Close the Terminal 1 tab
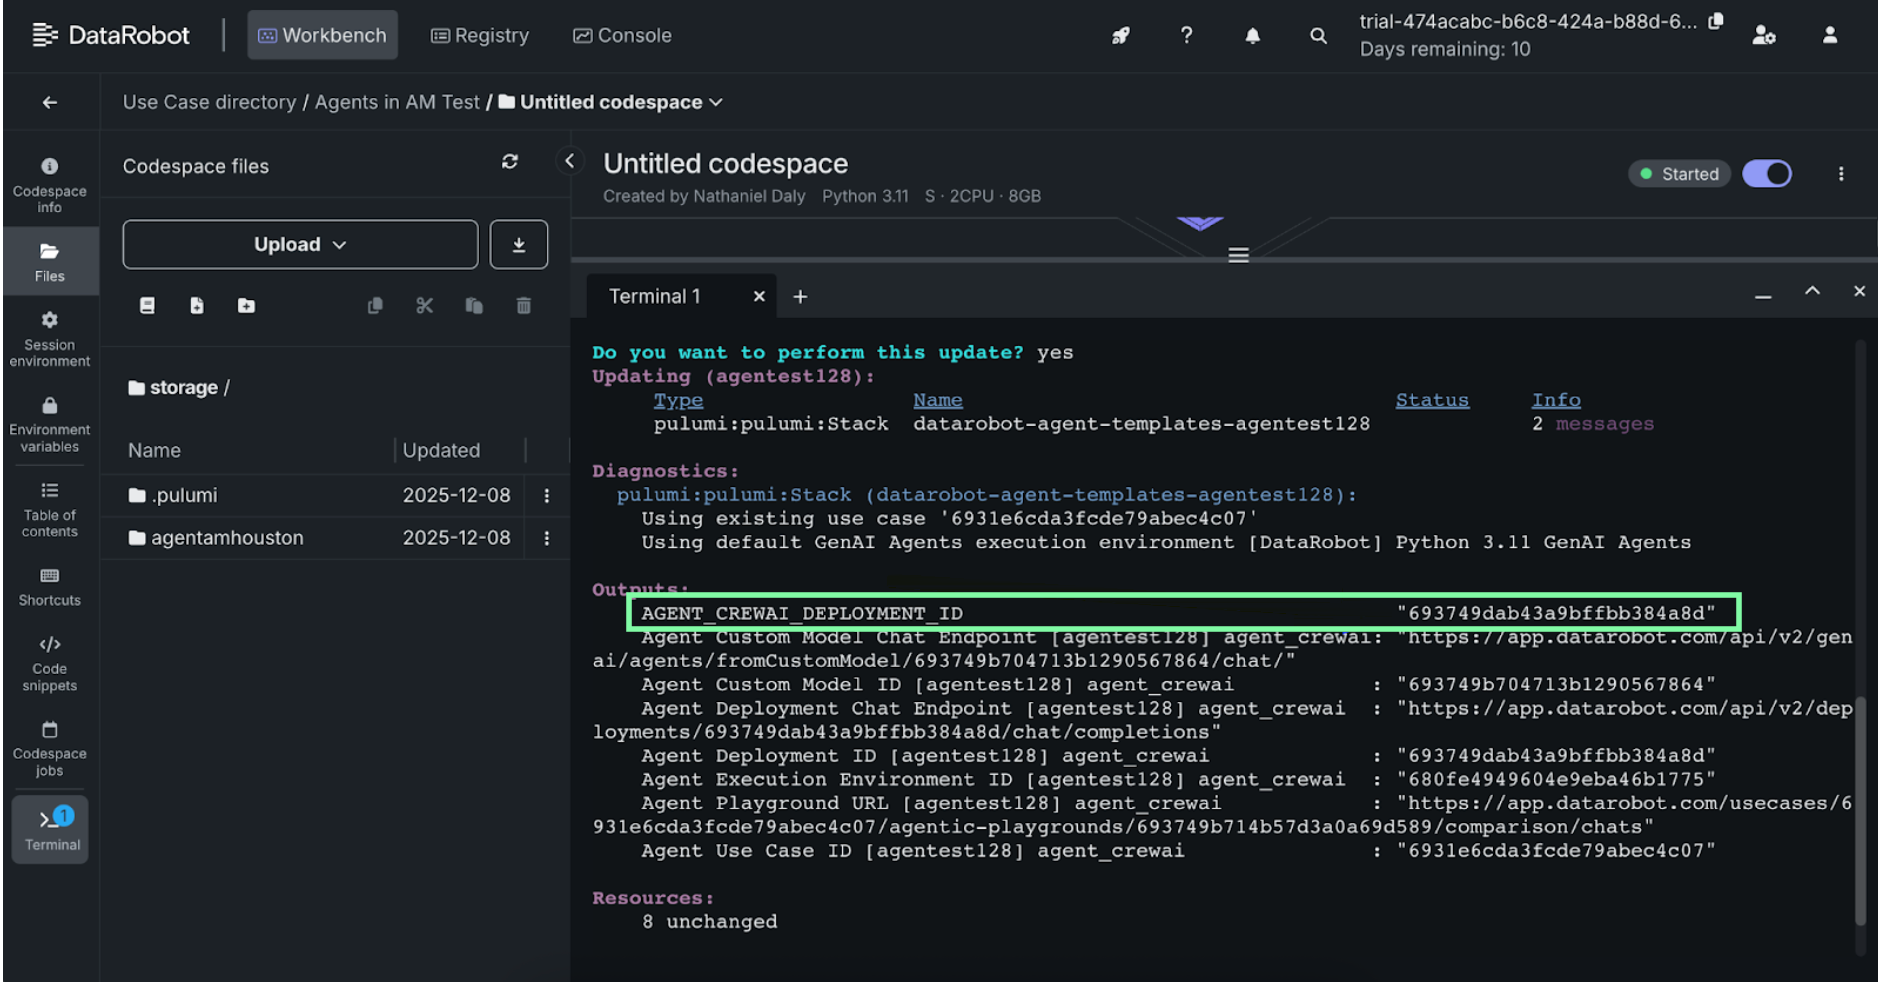This screenshot has height=982, width=1878. [759, 297]
